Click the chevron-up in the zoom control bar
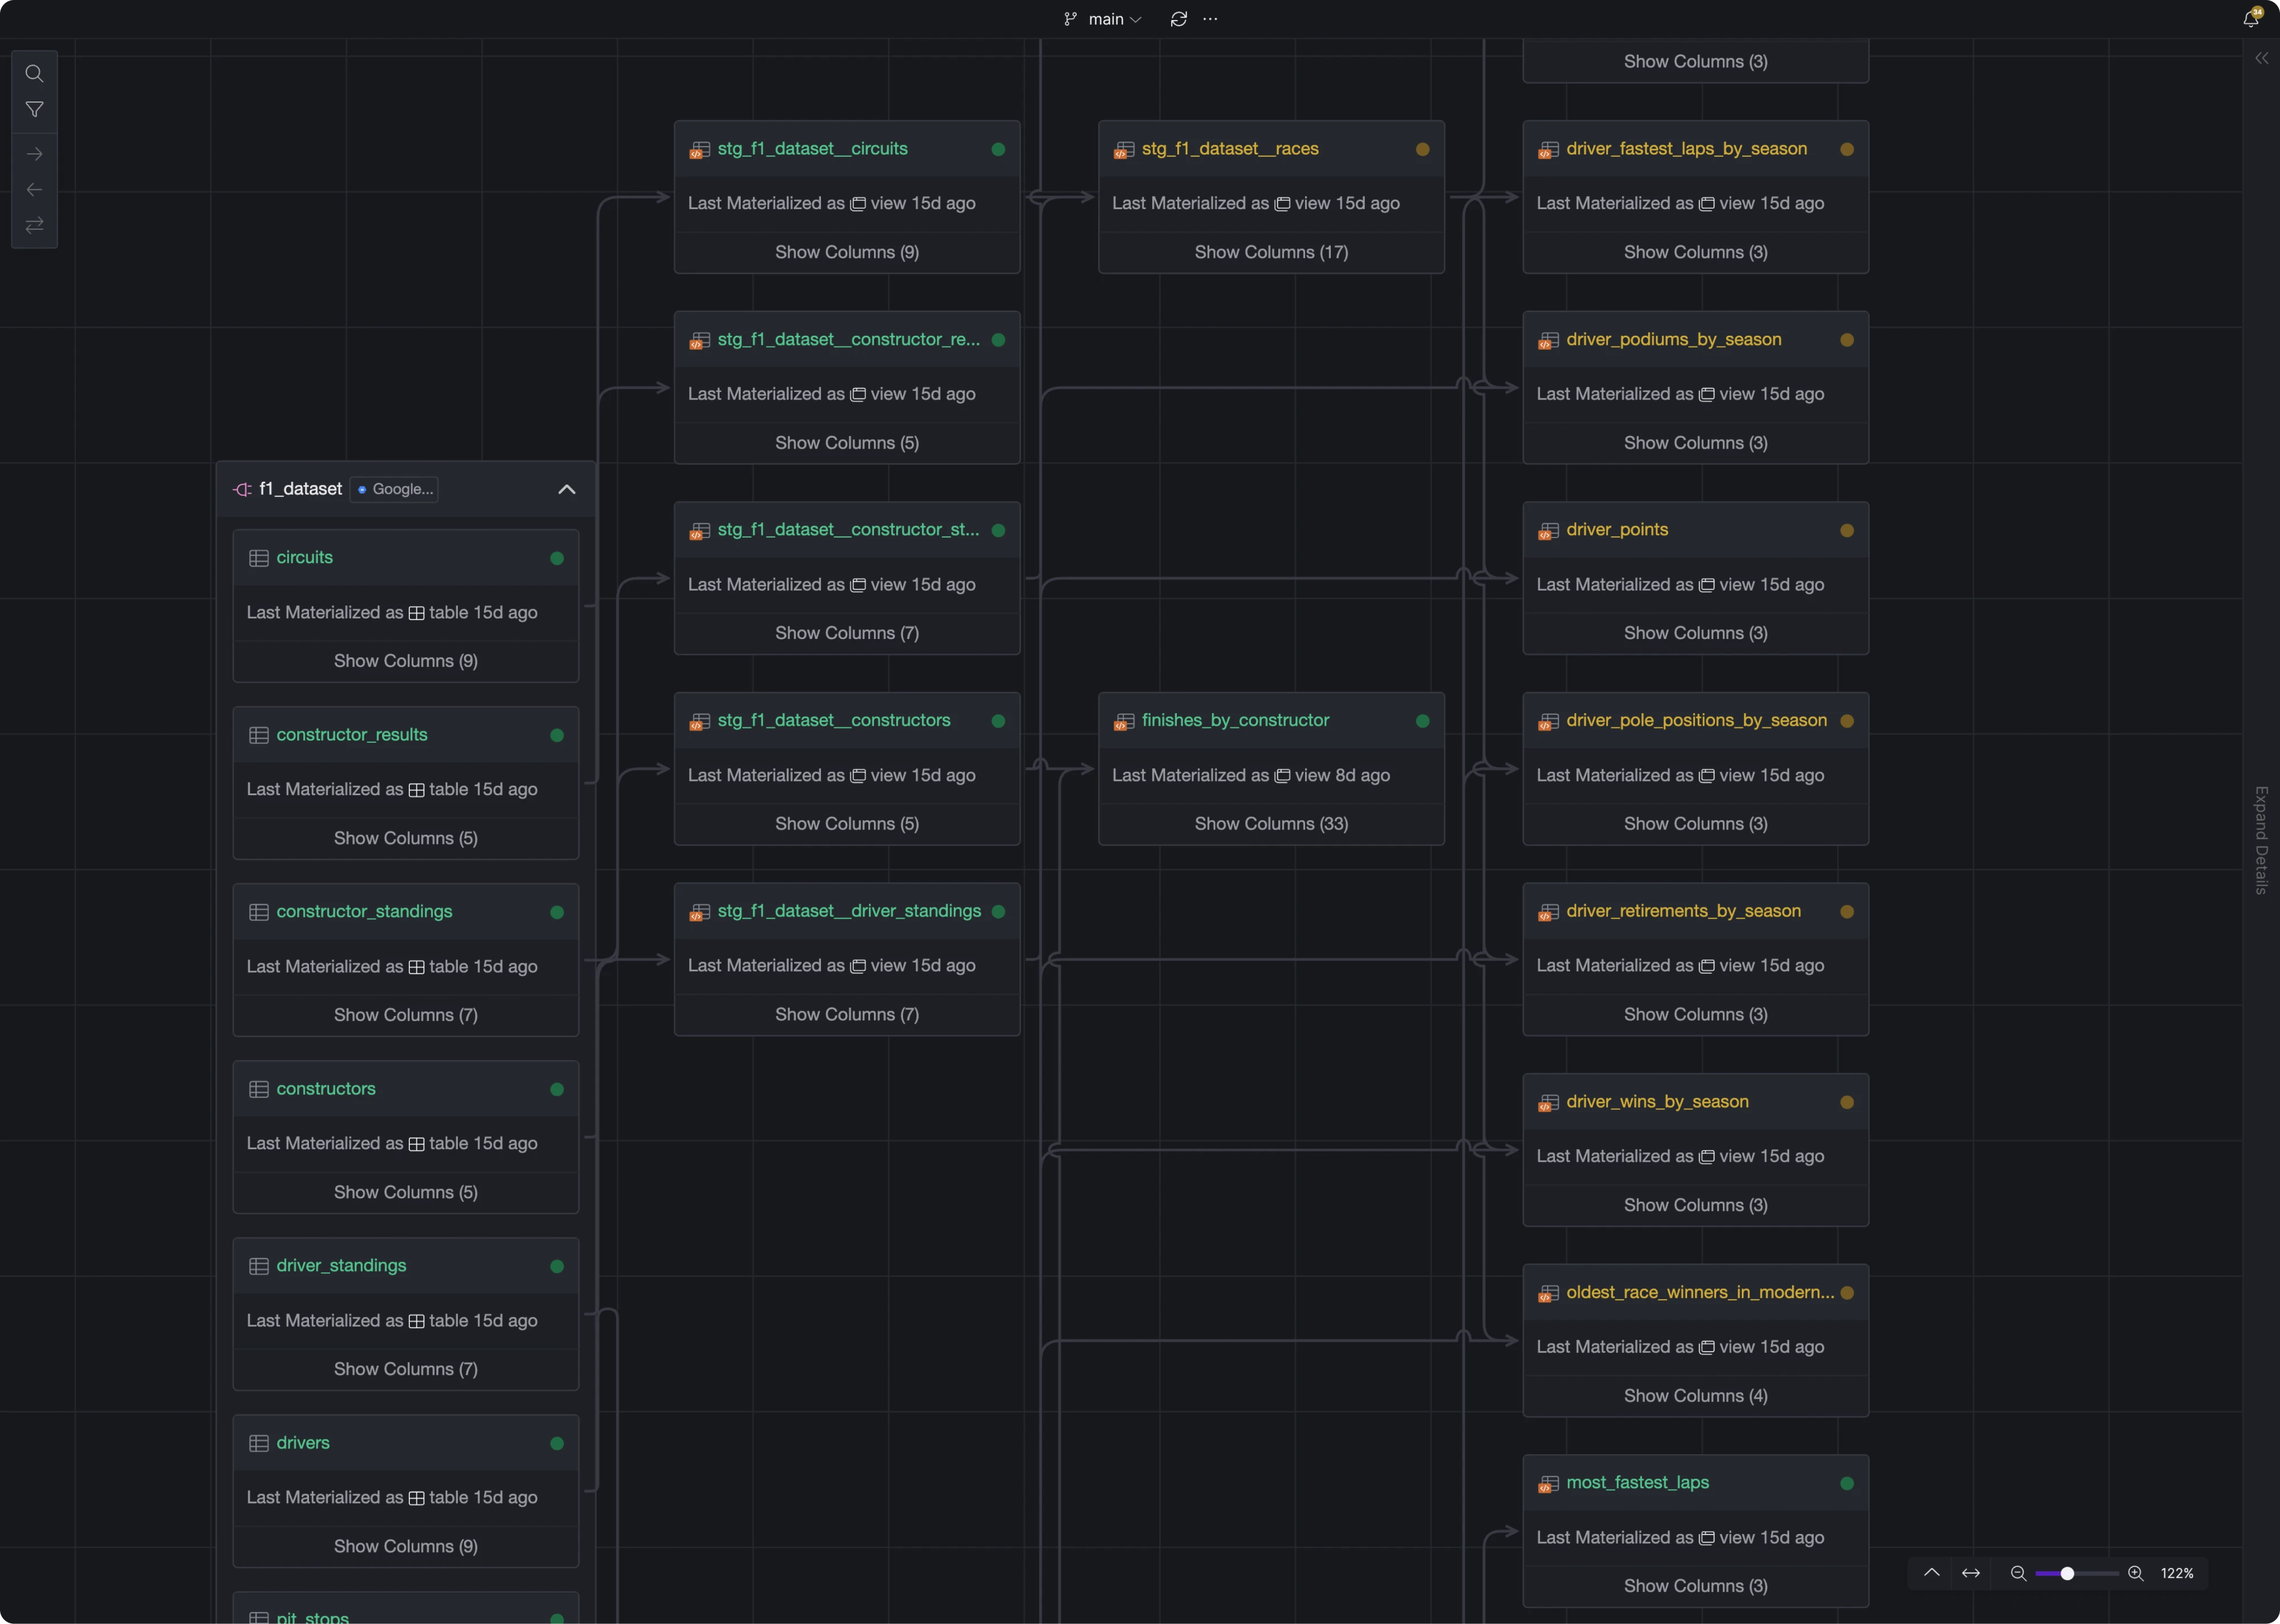 click(1932, 1573)
